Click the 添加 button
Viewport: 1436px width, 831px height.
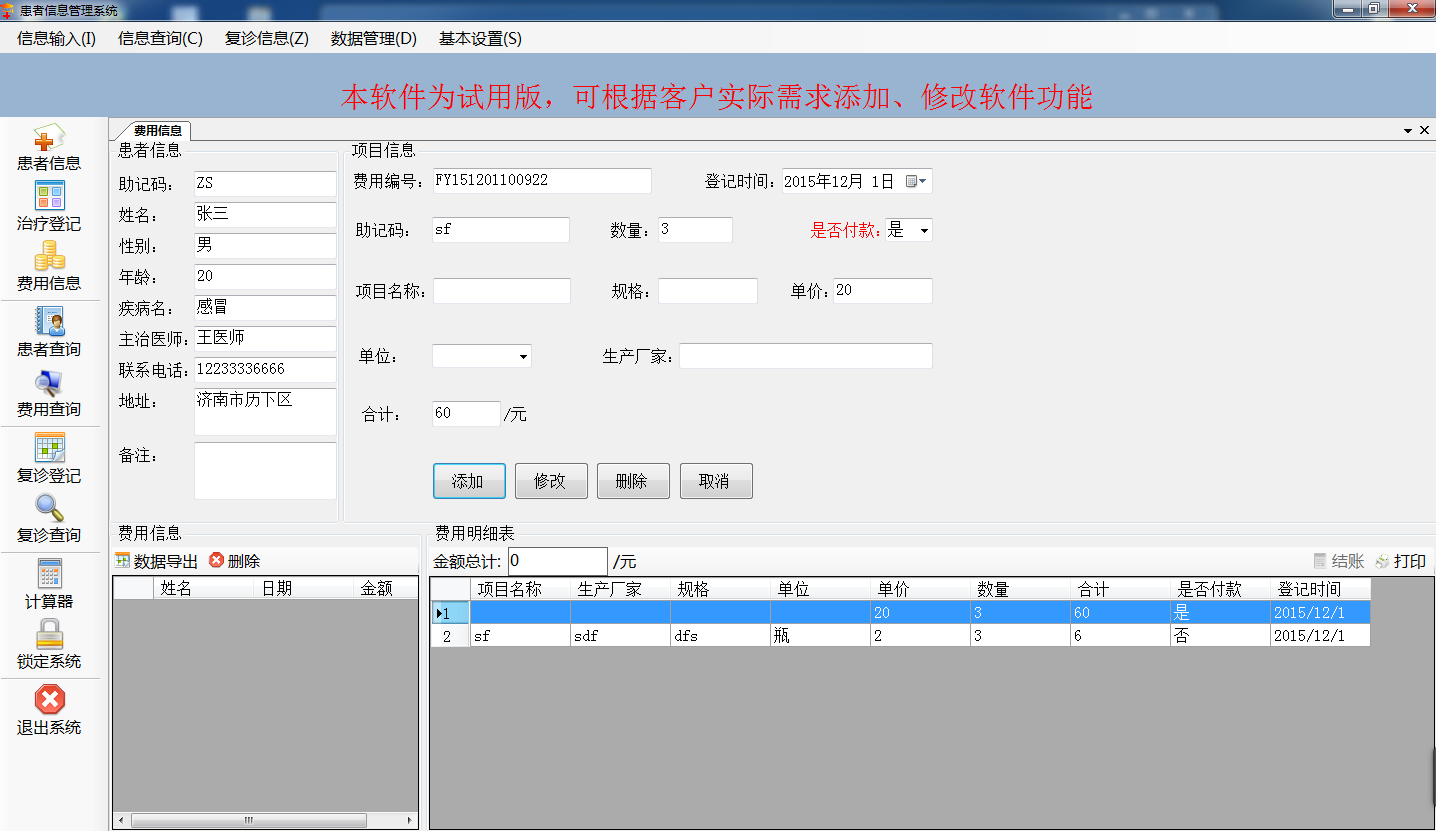pos(469,481)
